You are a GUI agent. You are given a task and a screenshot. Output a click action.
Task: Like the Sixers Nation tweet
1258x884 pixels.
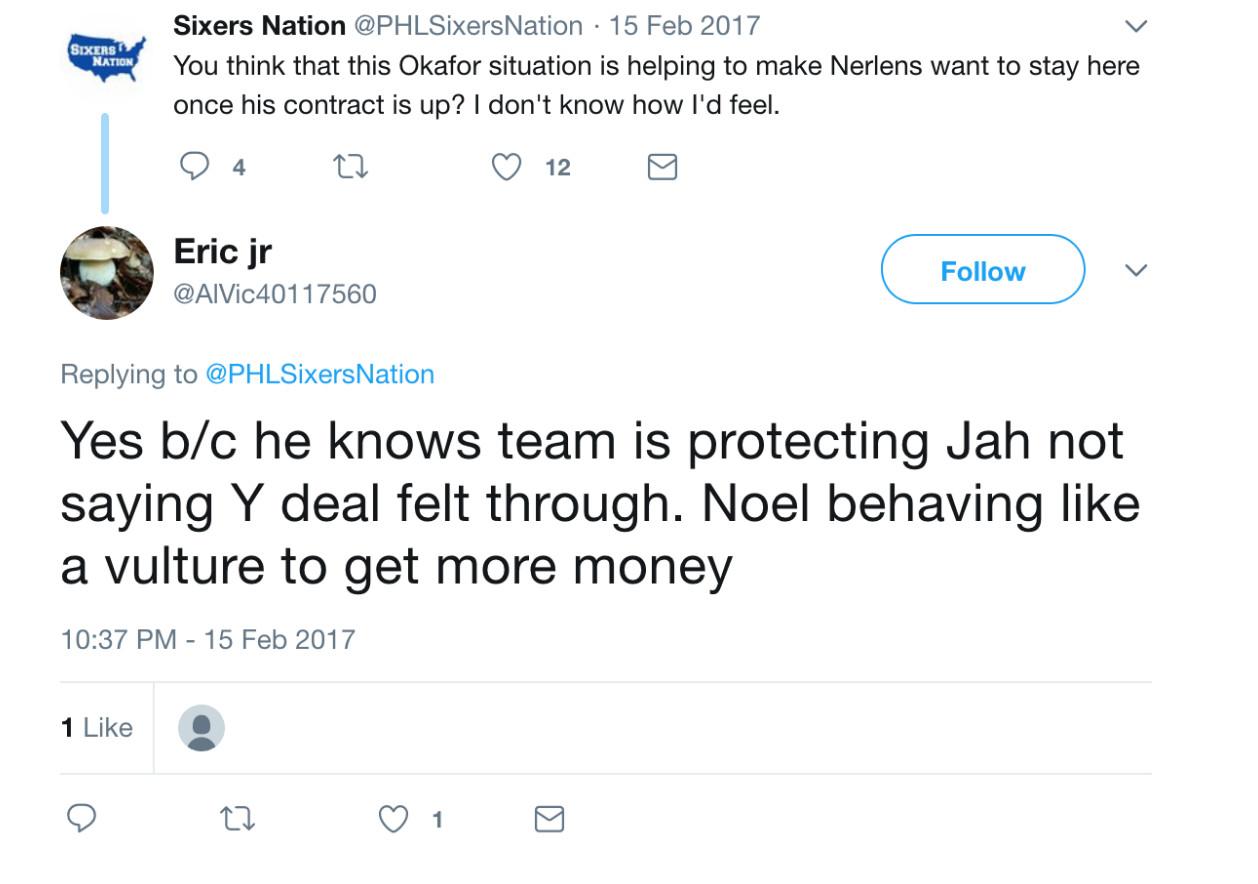coord(508,168)
